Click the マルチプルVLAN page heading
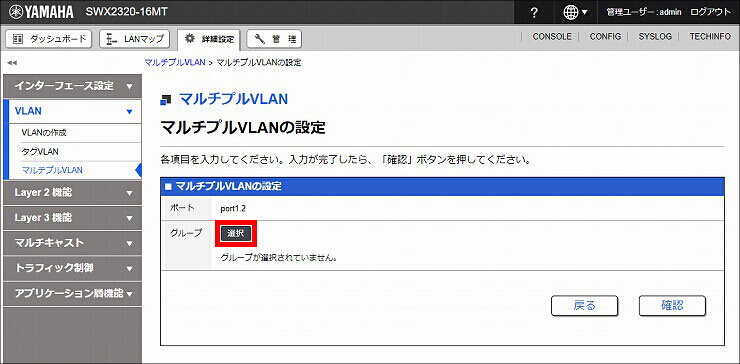This screenshot has height=364, width=740. coord(234,99)
